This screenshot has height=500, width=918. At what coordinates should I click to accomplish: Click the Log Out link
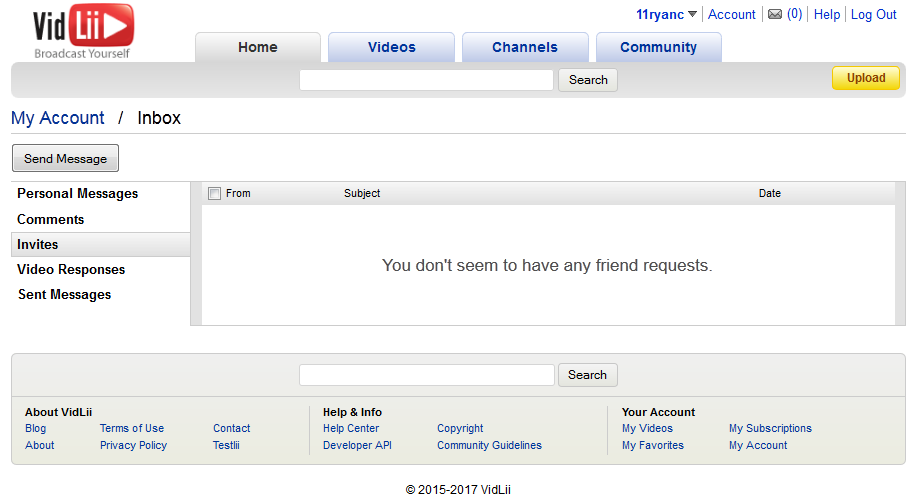click(x=873, y=15)
